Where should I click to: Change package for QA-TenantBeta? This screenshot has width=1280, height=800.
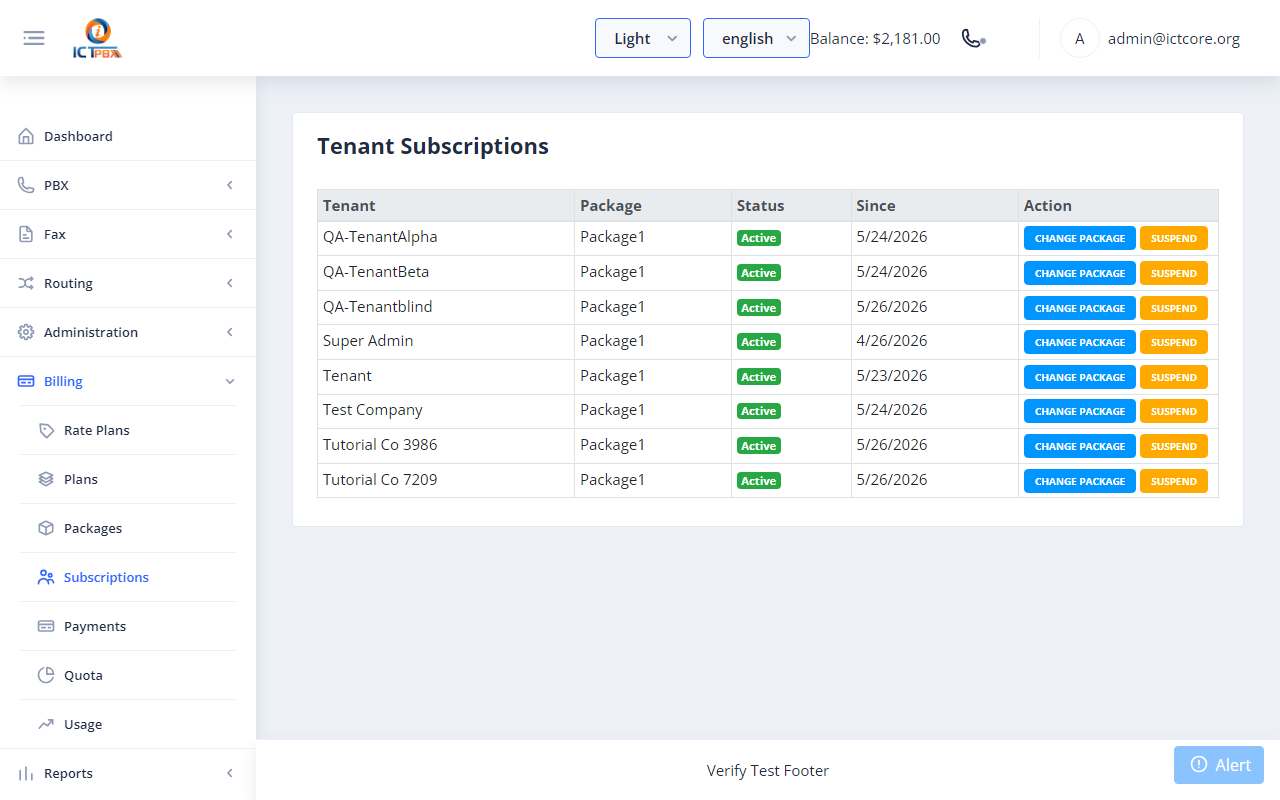tap(1080, 273)
